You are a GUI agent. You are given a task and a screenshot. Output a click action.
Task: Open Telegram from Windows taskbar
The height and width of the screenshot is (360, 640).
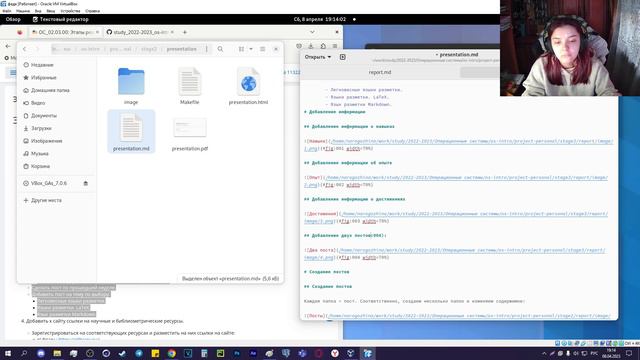pos(139,353)
